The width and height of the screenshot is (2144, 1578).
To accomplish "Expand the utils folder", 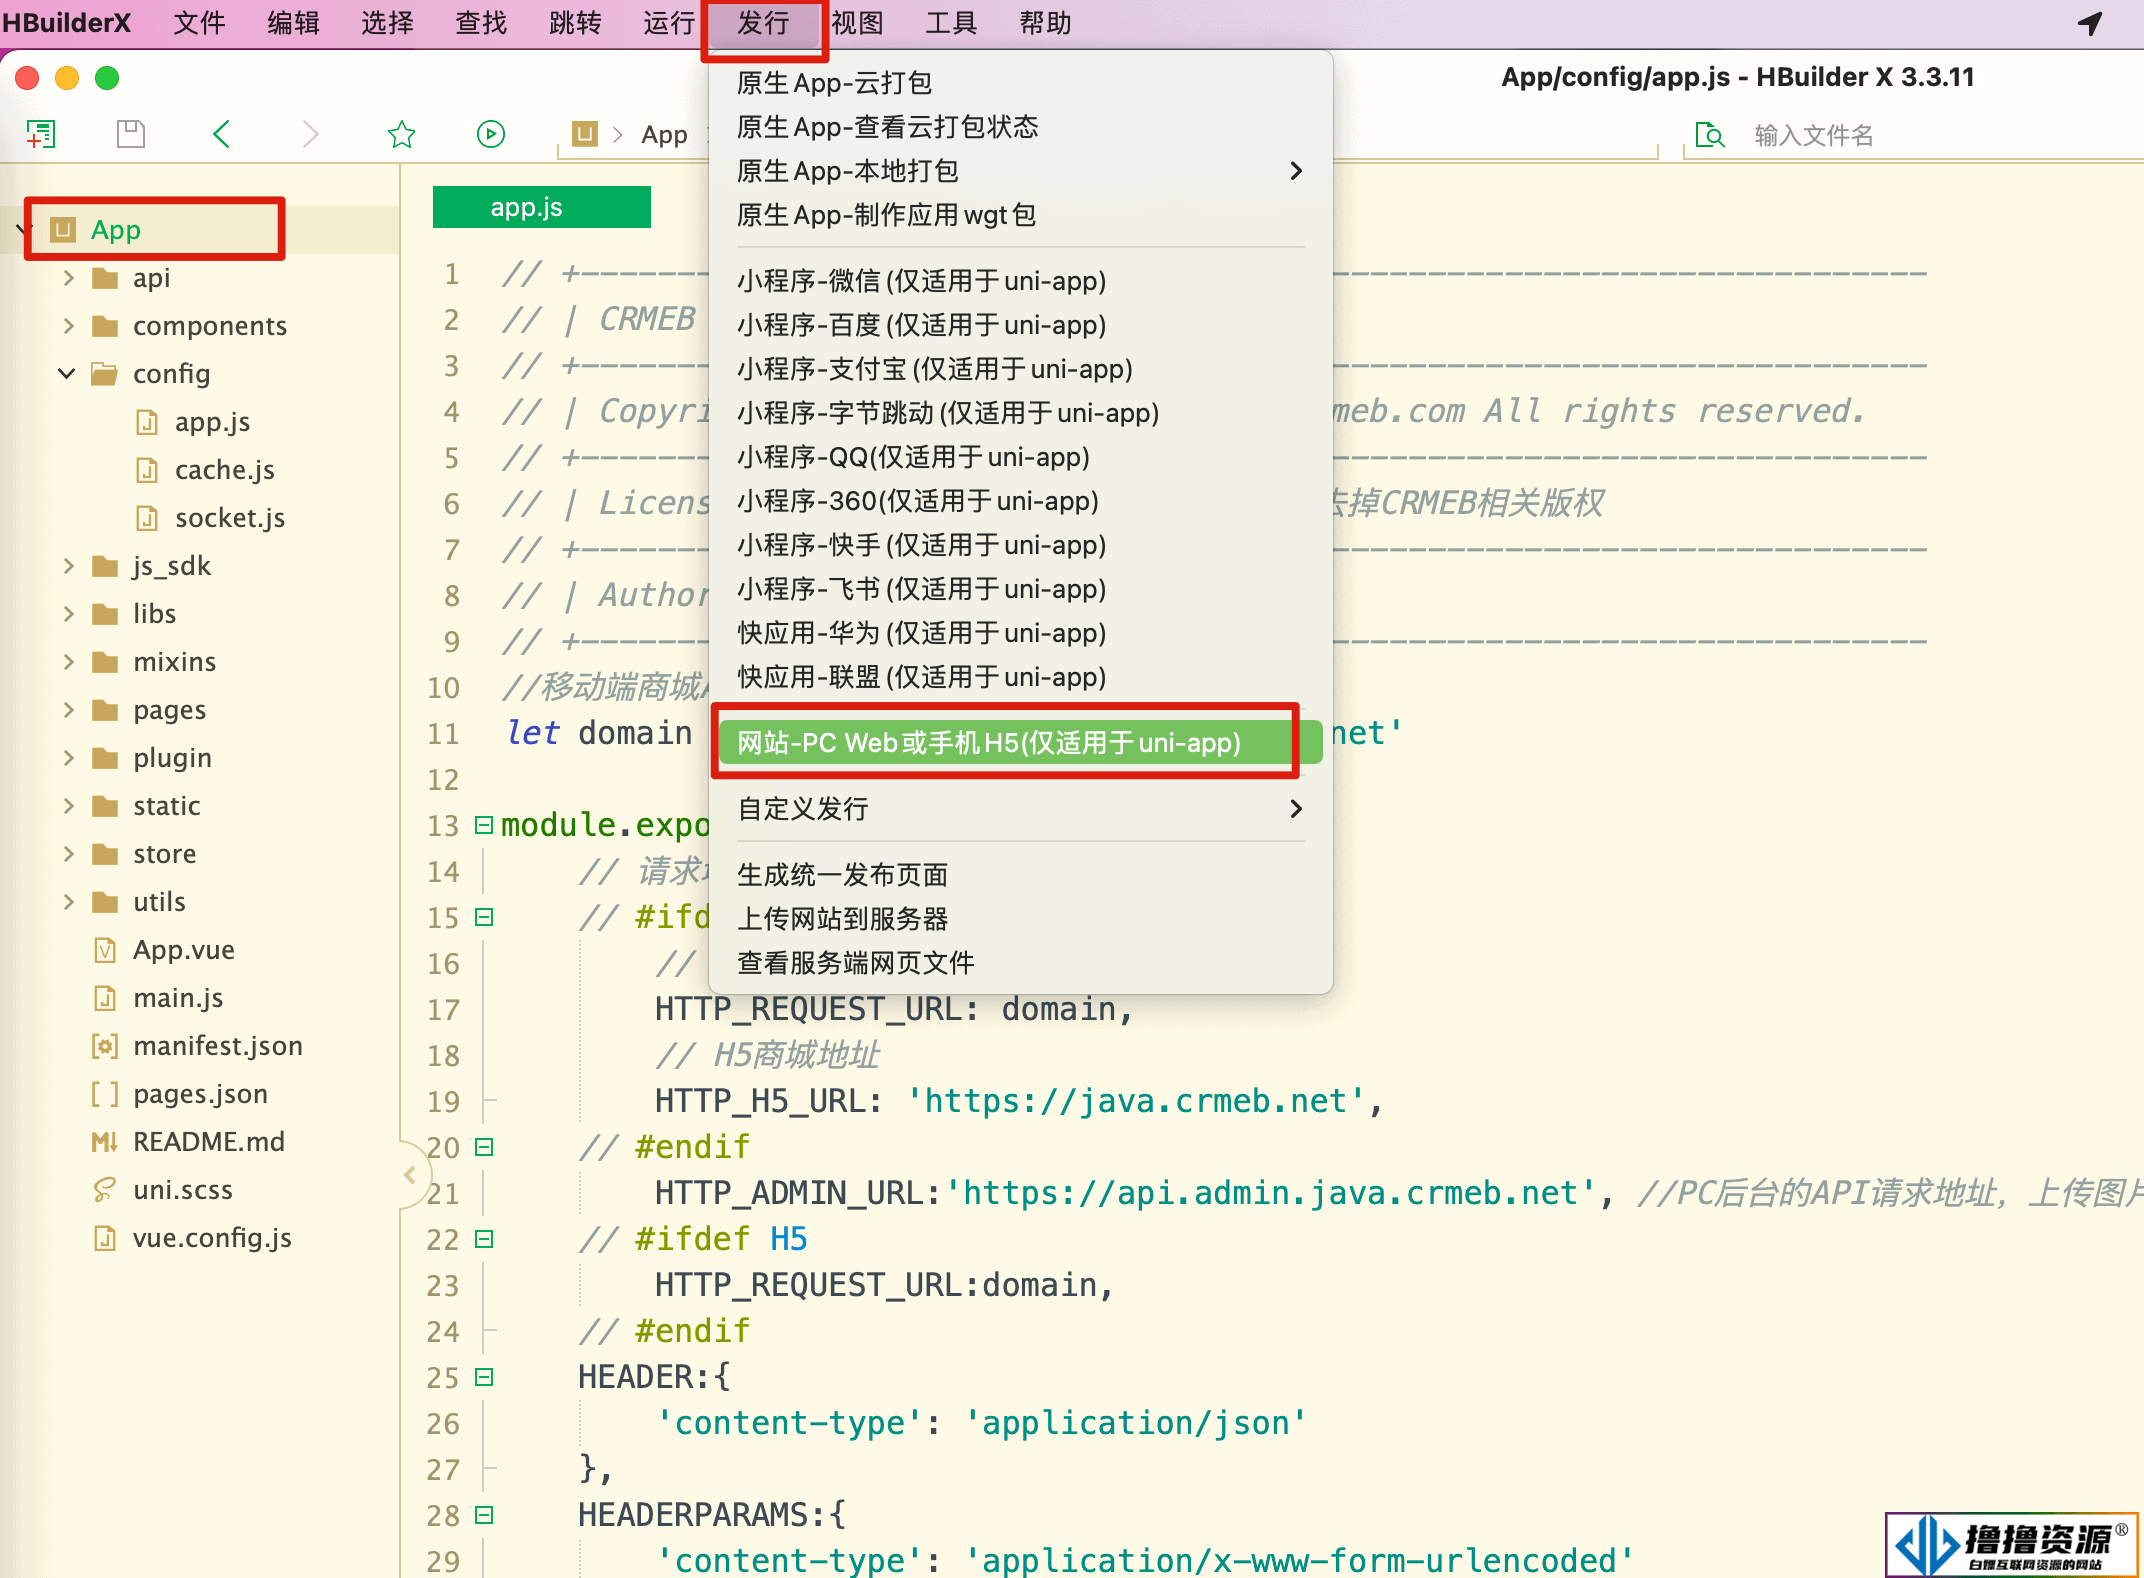I will [x=68, y=902].
